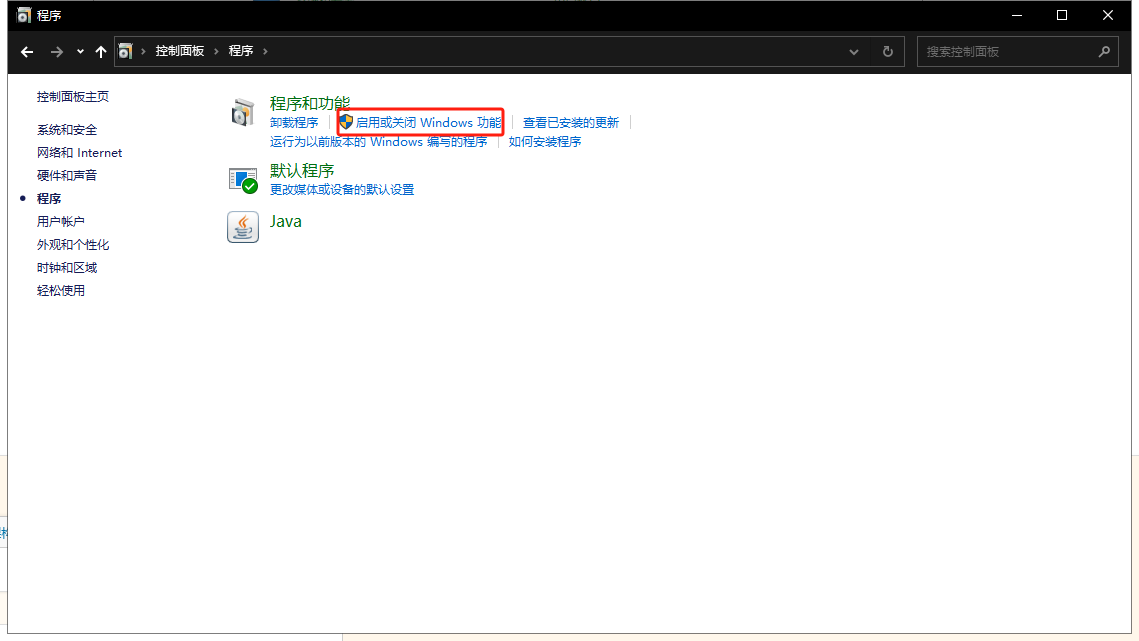Click 如何安装程序 link
Screen dimensions: 1139x641
point(545,142)
